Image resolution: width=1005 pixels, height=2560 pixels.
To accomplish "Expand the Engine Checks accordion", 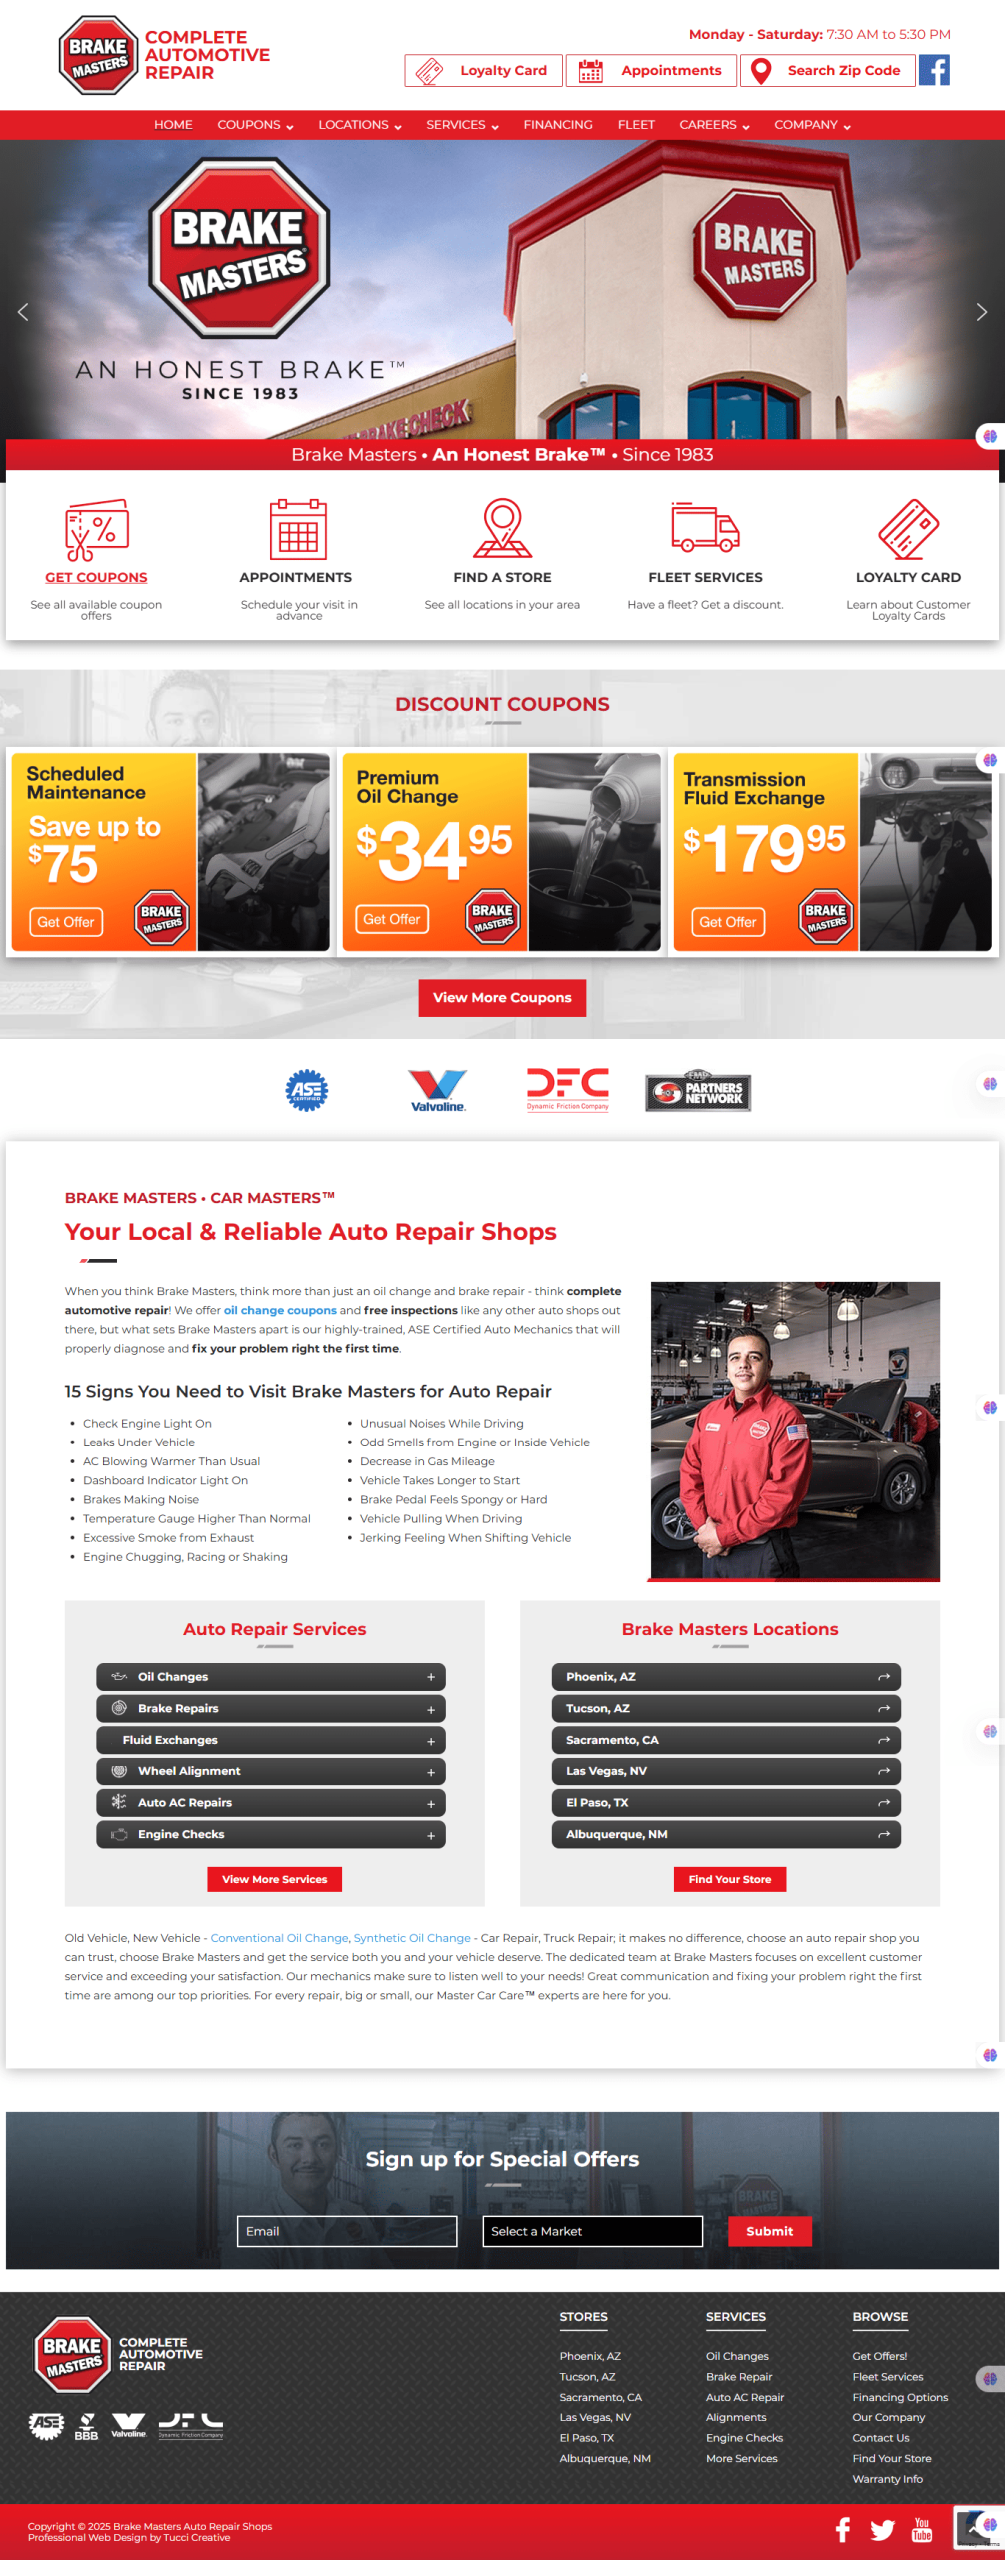I will pyautogui.click(x=271, y=1835).
